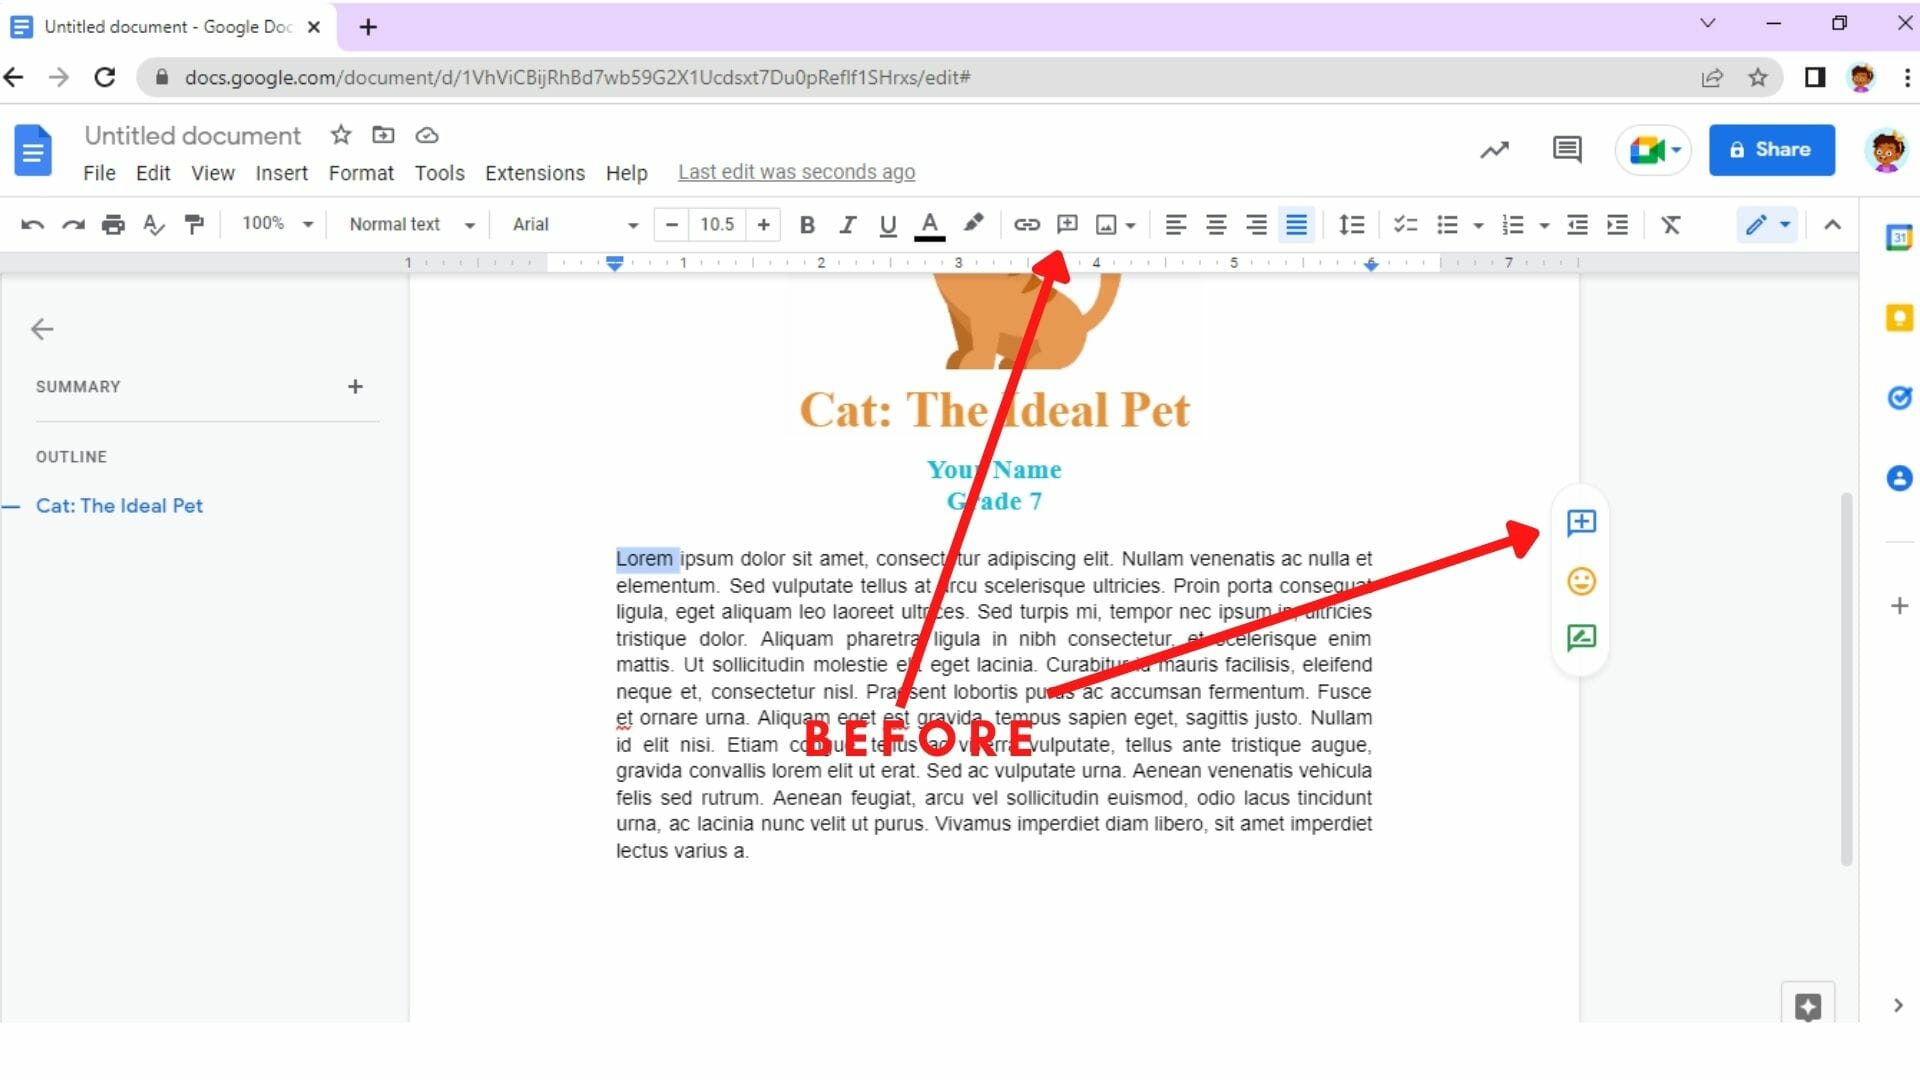
Task: Add comment from the right margin button
Action: click(x=1581, y=523)
